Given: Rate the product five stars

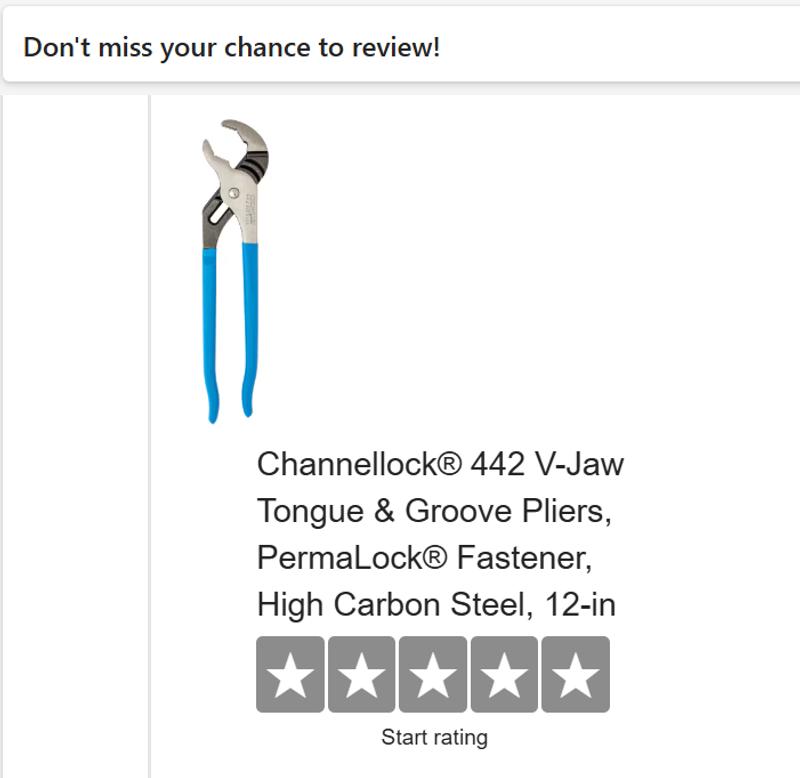Looking at the screenshot, I should [575, 675].
